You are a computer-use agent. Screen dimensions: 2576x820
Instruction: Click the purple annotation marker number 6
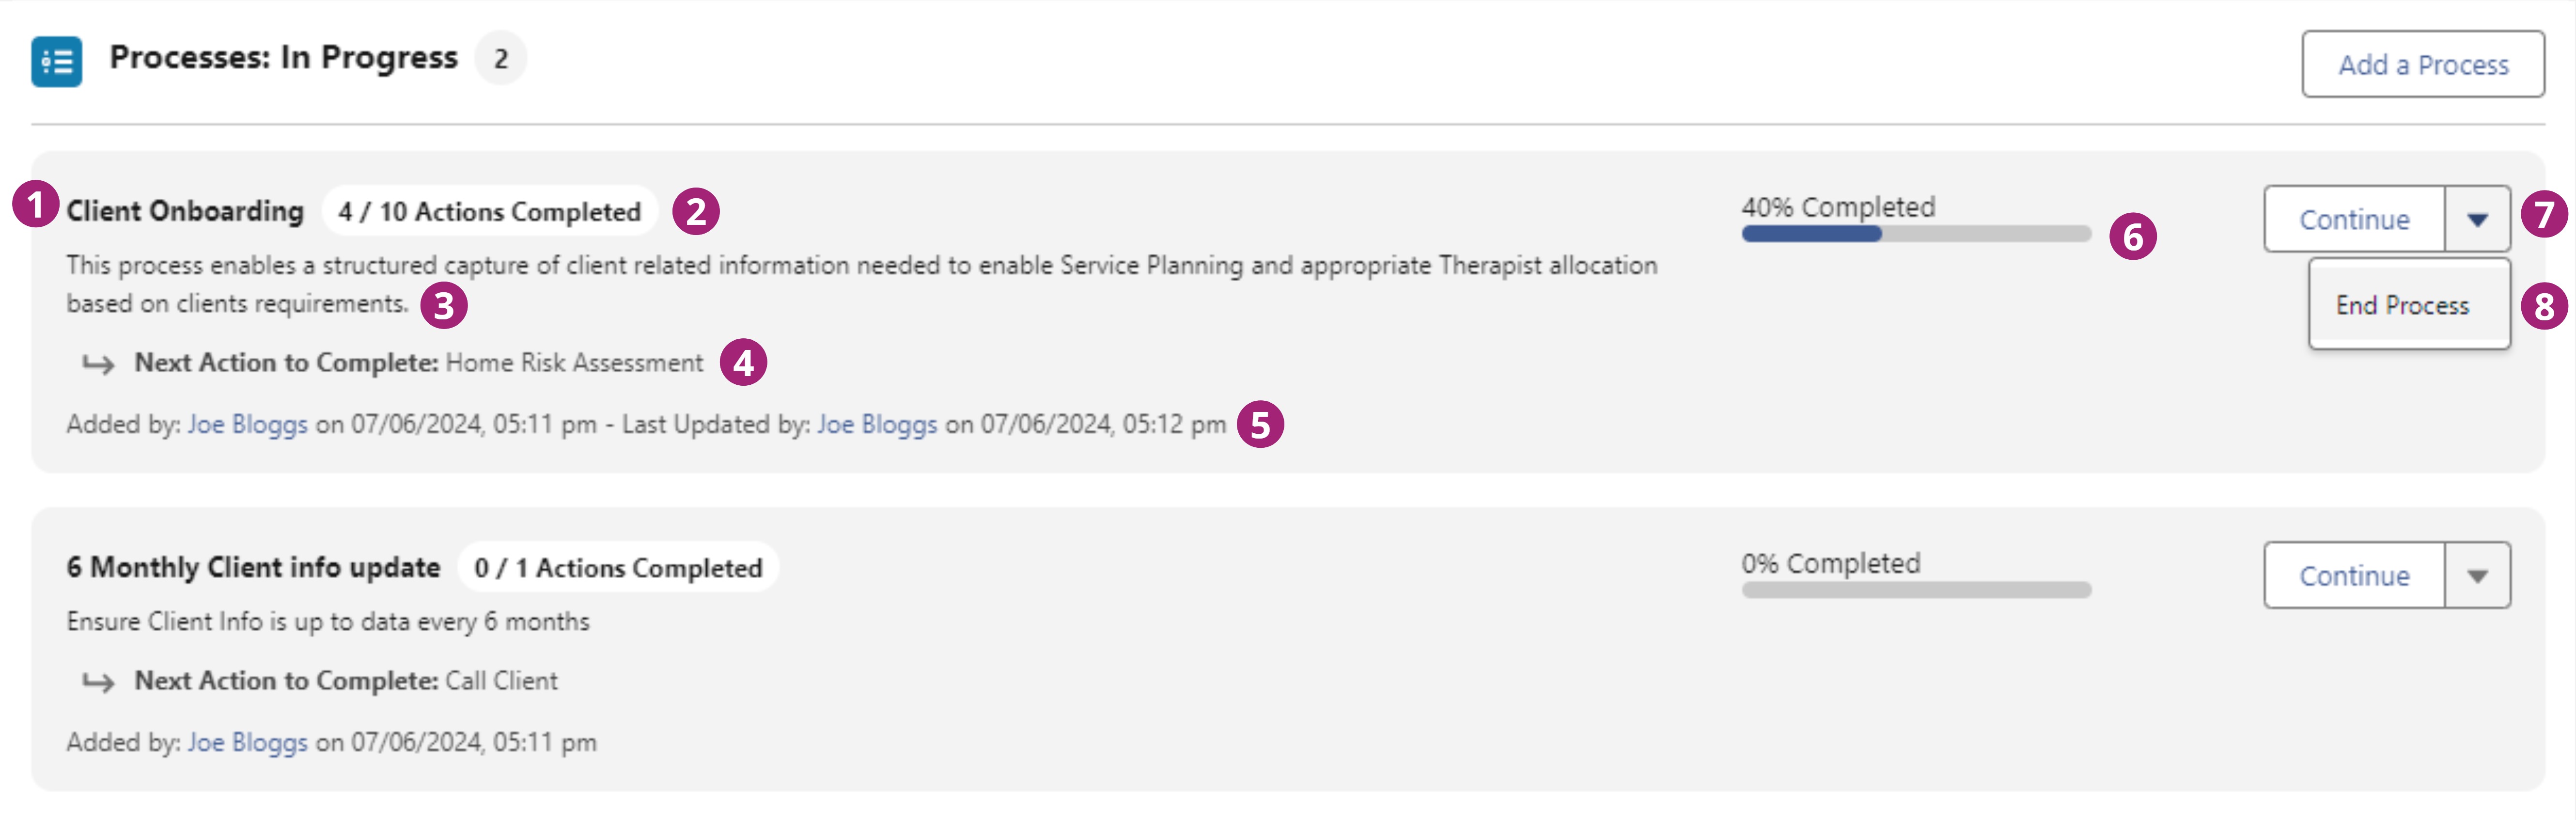click(2132, 237)
